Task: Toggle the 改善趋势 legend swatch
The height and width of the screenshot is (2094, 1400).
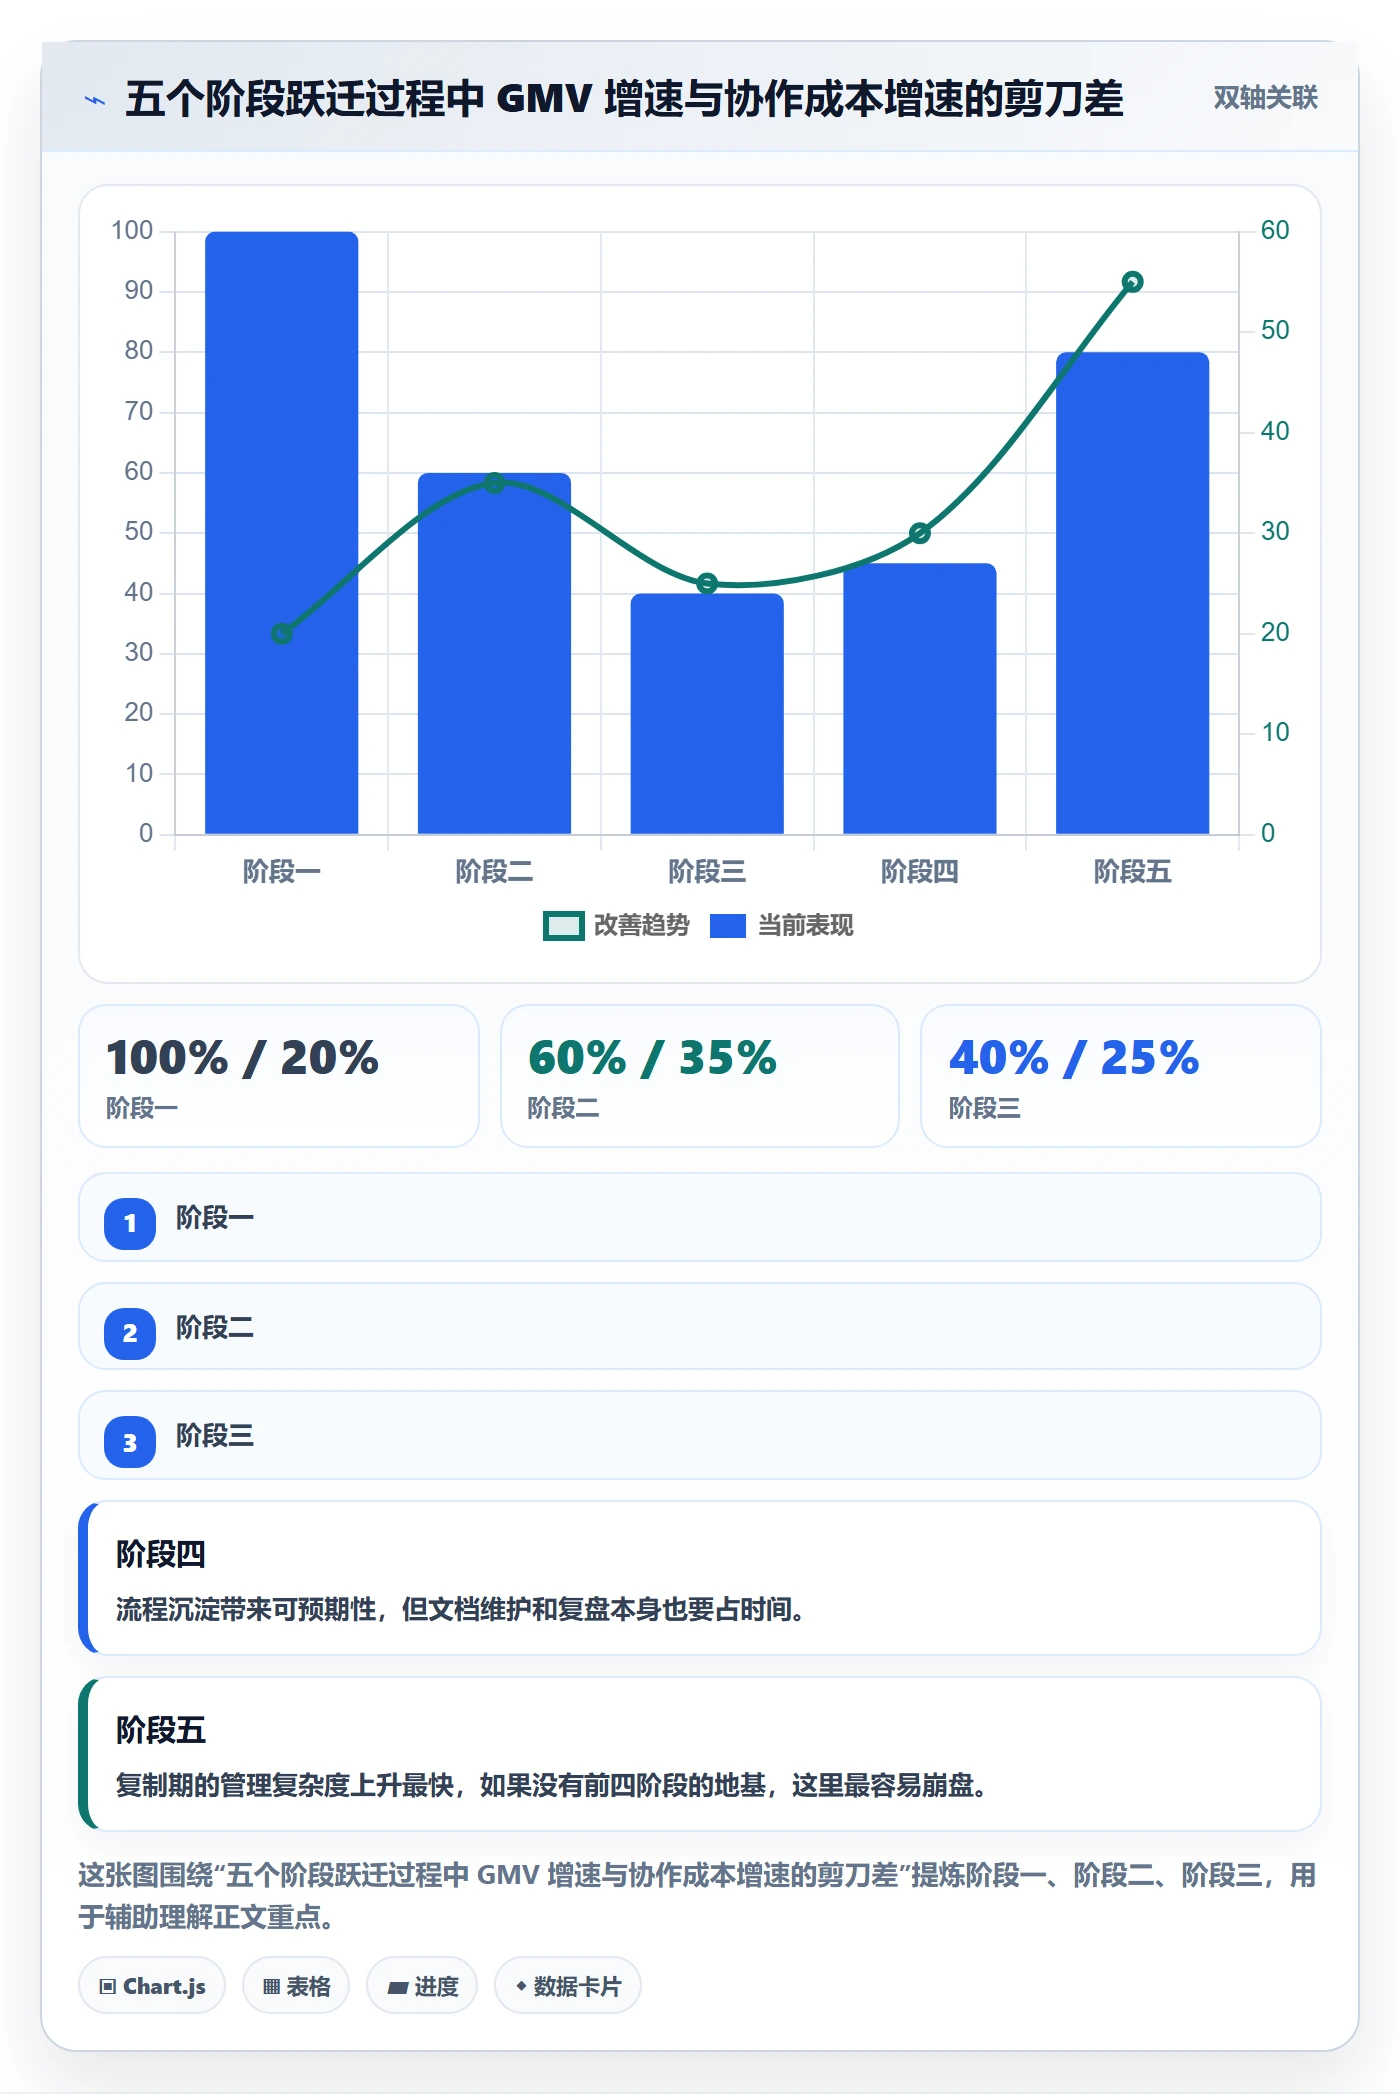Action: click(x=563, y=926)
